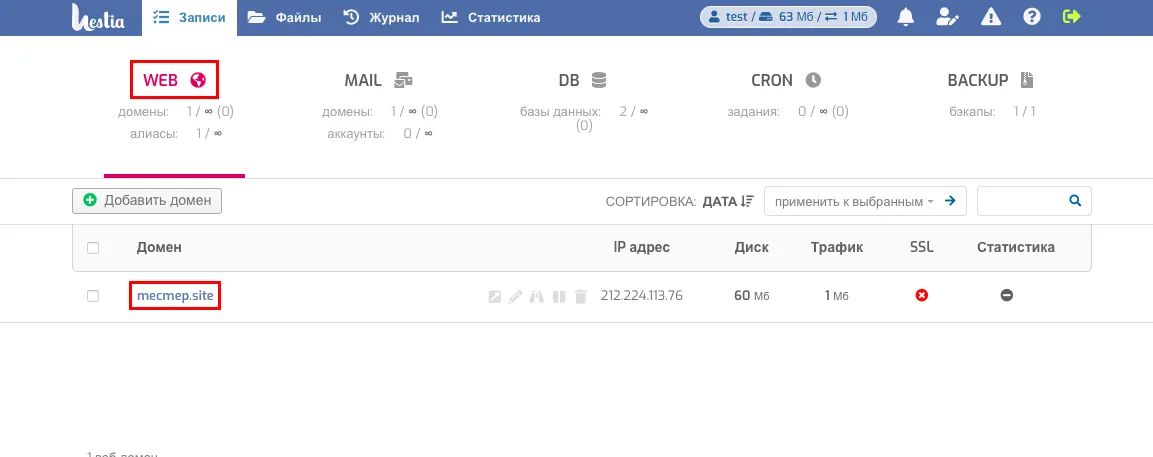Click the 1 Мб traffic value
Viewport: 1153px width, 457px height.
[x=837, y=296]
